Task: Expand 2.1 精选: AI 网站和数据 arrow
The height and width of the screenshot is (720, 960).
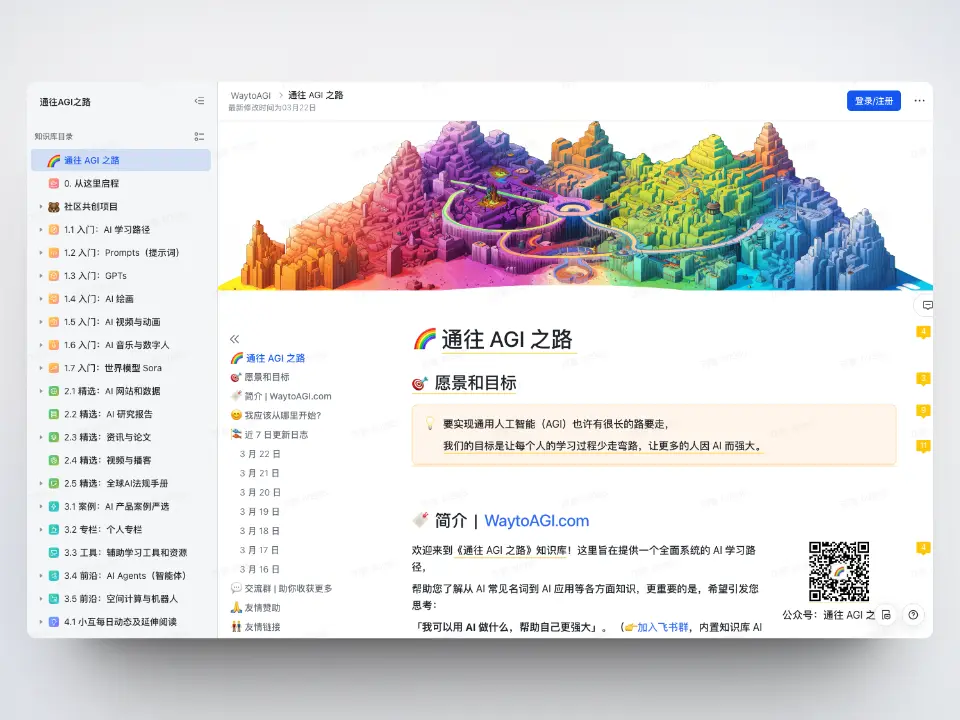Action: point(41,391)
